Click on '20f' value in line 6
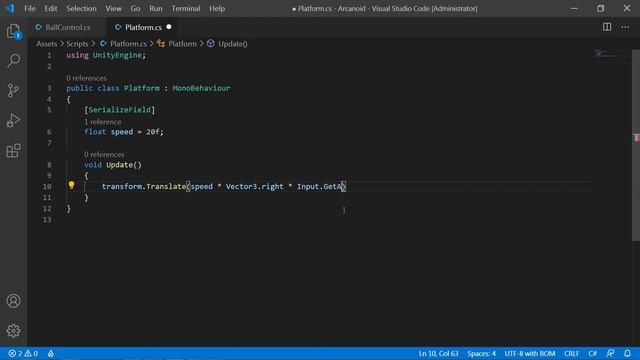Viewport: 640px width, 360px height. point(153,132)
